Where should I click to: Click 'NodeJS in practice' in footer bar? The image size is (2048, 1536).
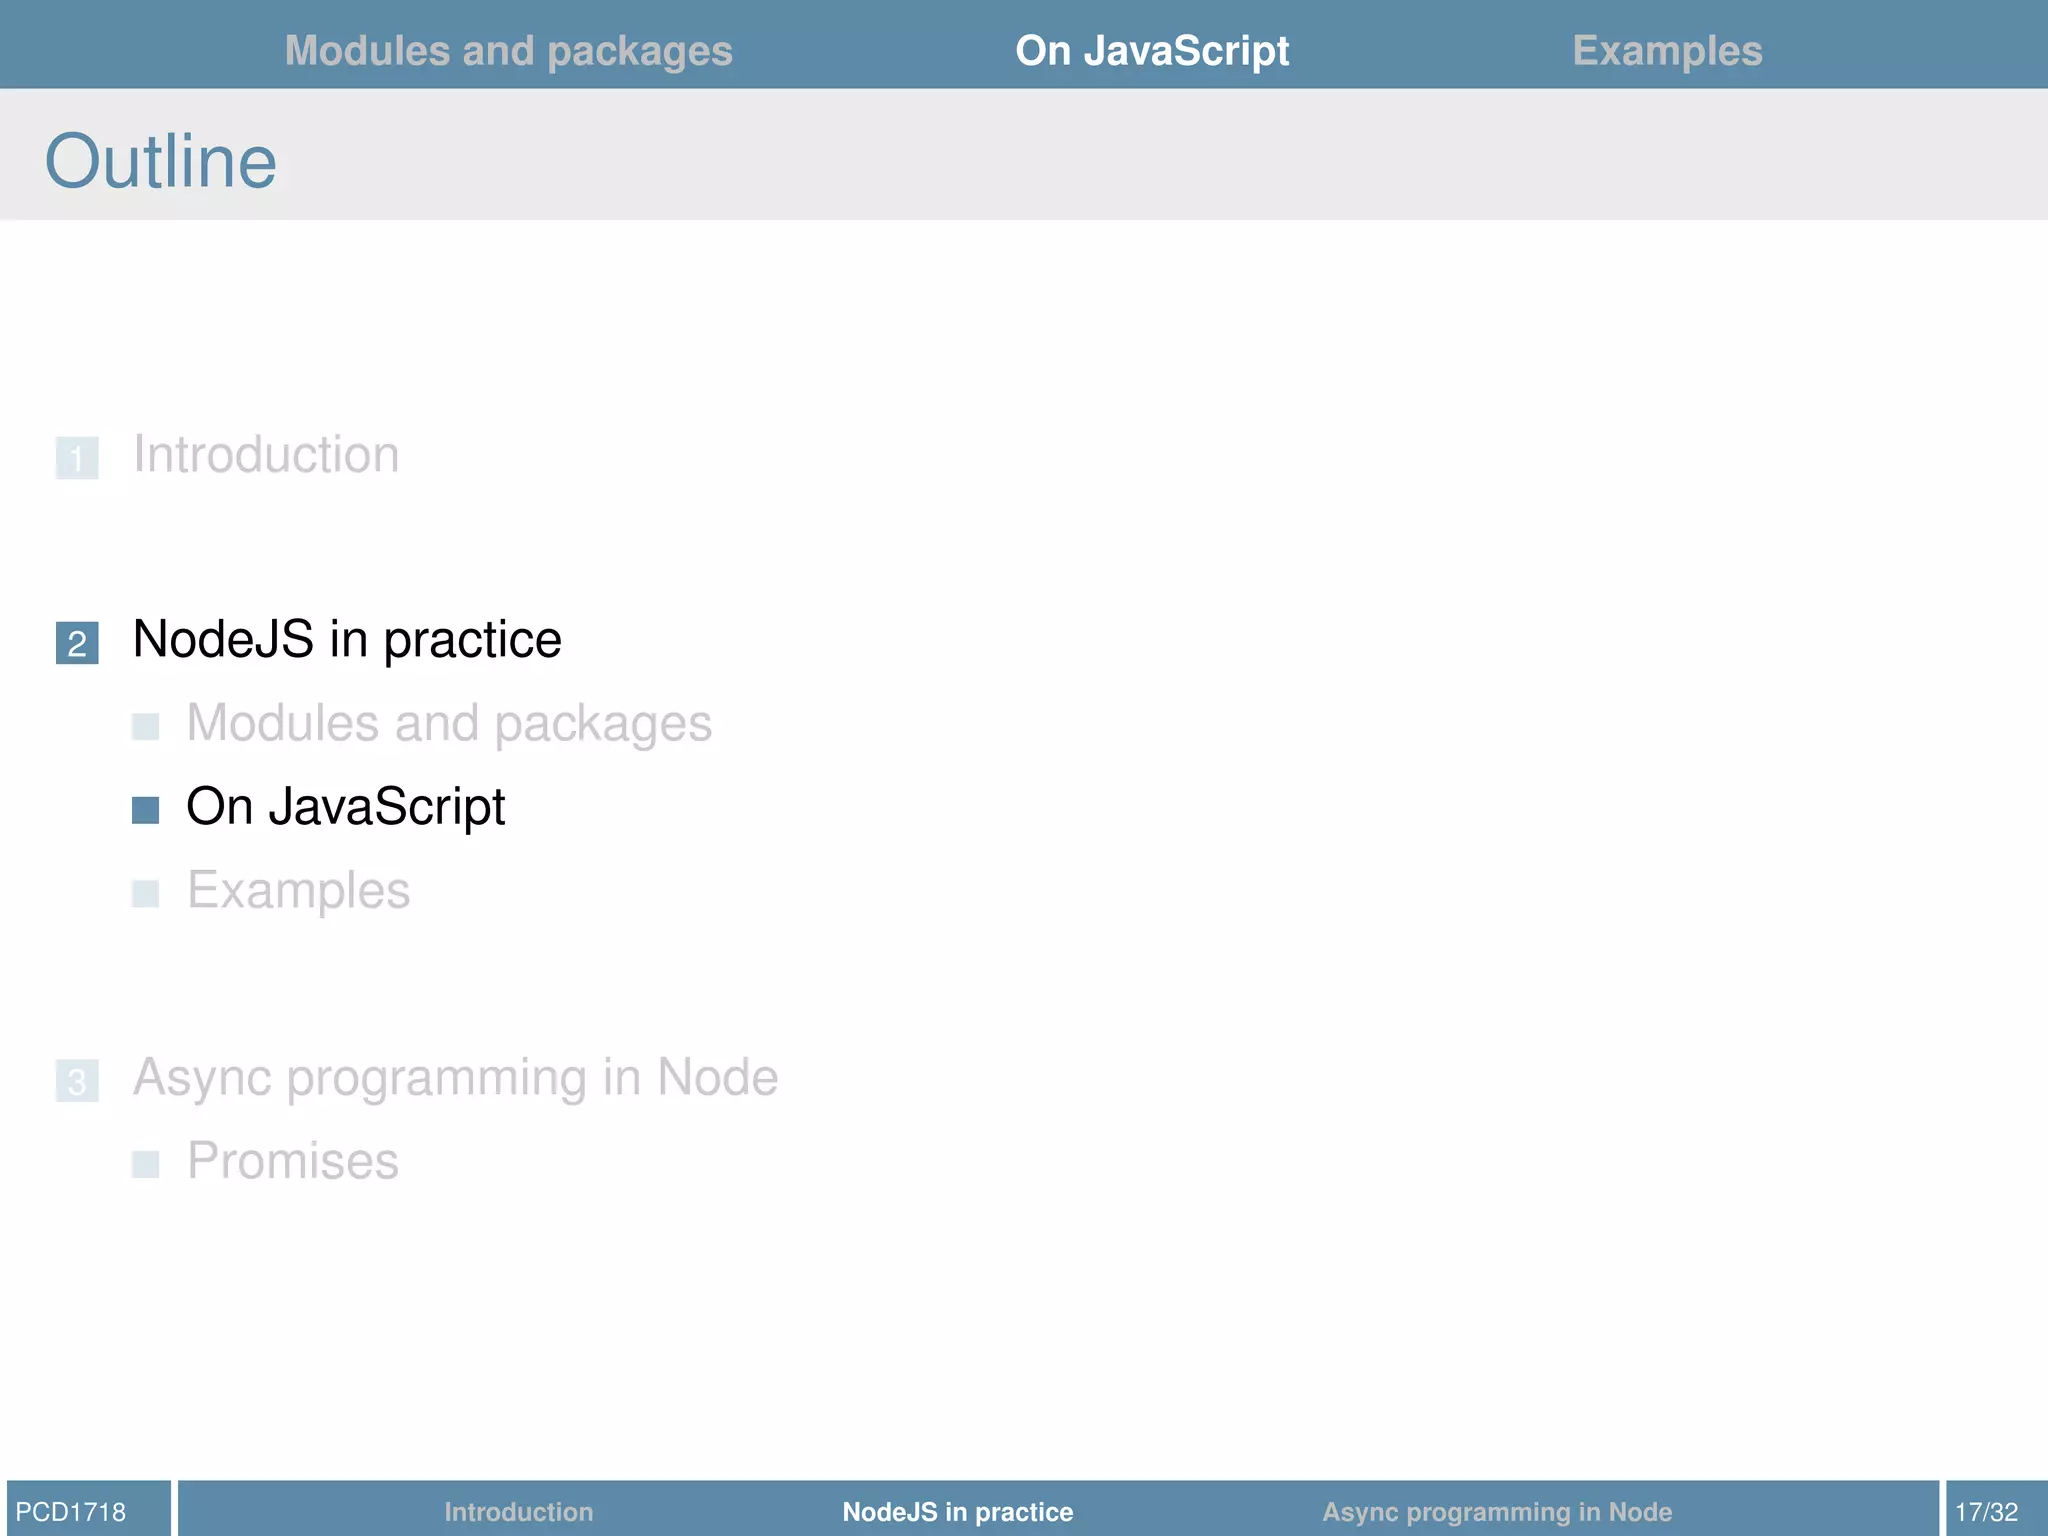coord(958,1511)
